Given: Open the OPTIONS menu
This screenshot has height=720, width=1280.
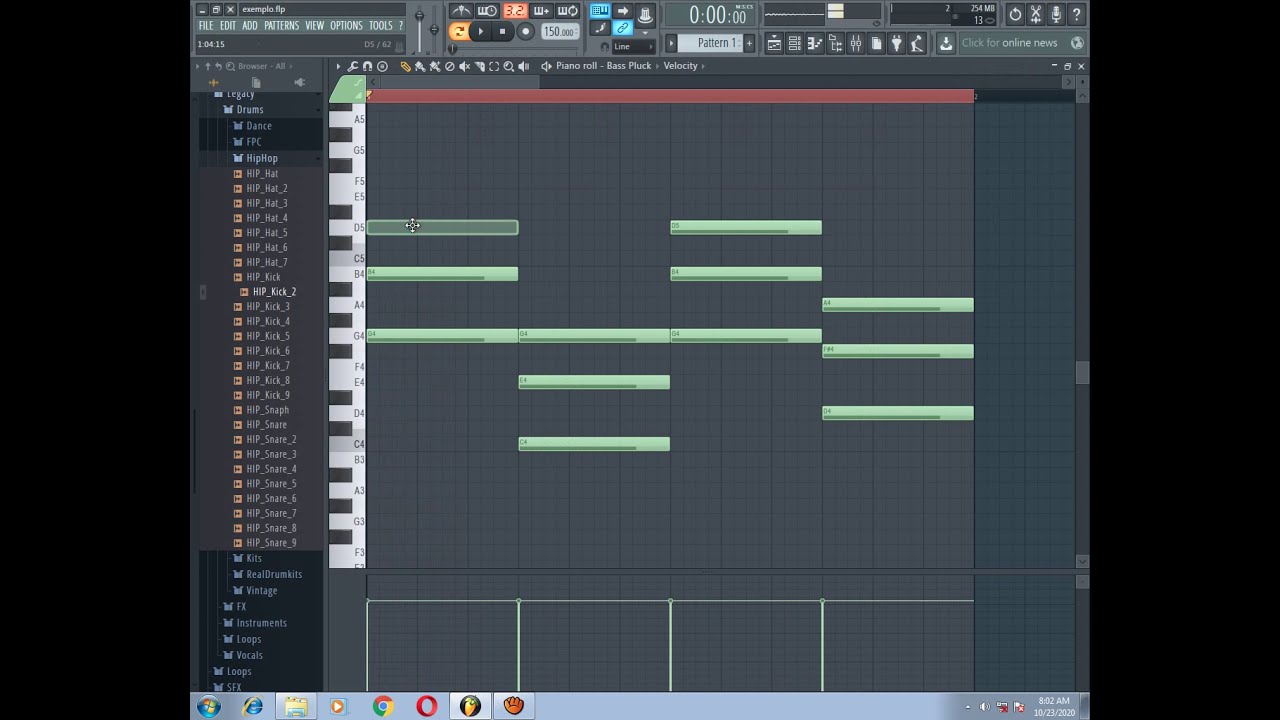Looking at the screenshot, I should 346,26.
